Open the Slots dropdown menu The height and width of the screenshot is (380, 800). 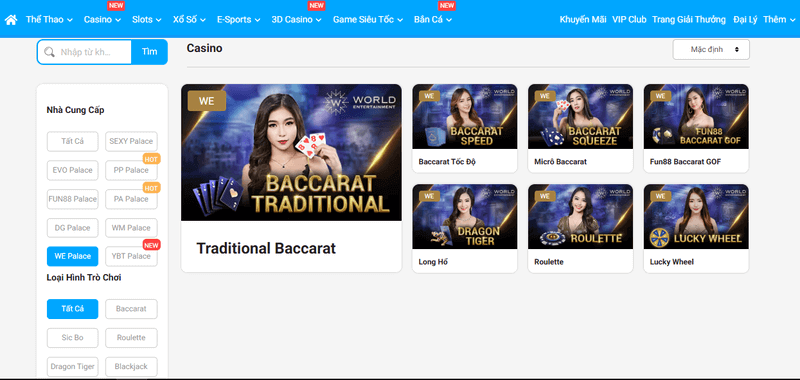[147, 20]
